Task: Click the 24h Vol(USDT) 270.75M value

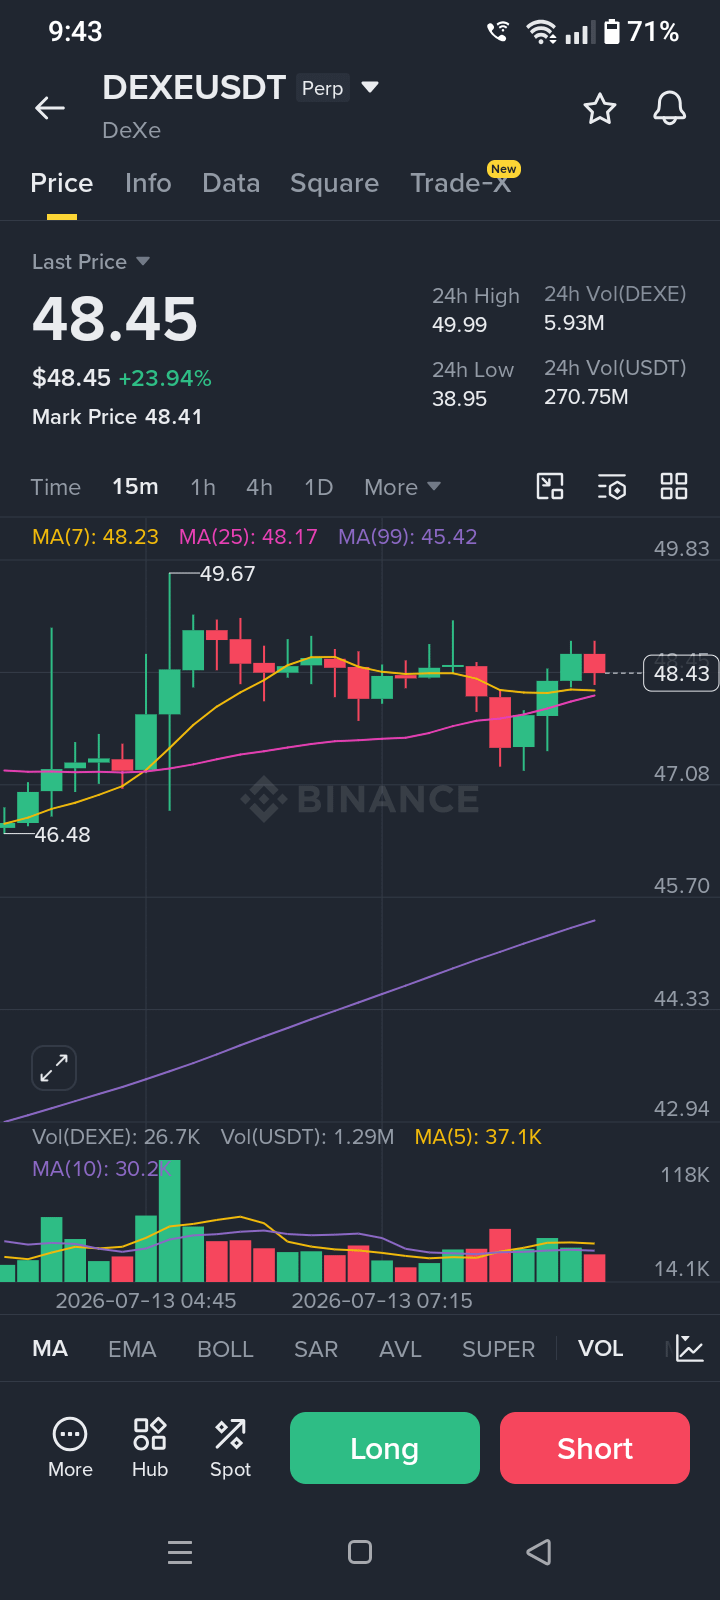Action: pyautogui.click(x=586, y=397)
